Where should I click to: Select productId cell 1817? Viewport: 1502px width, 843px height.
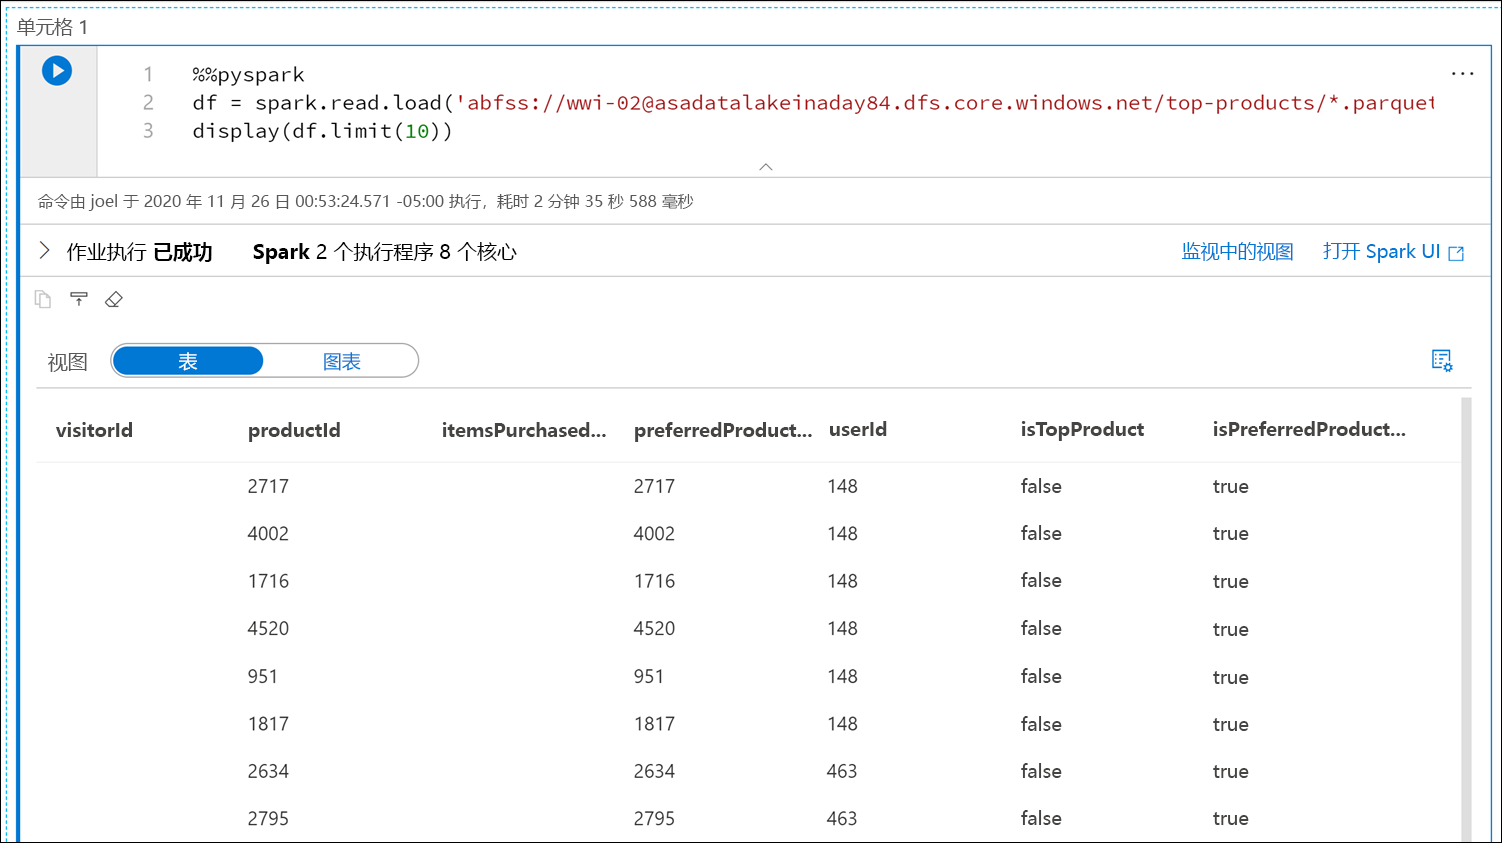coord(268,724)
